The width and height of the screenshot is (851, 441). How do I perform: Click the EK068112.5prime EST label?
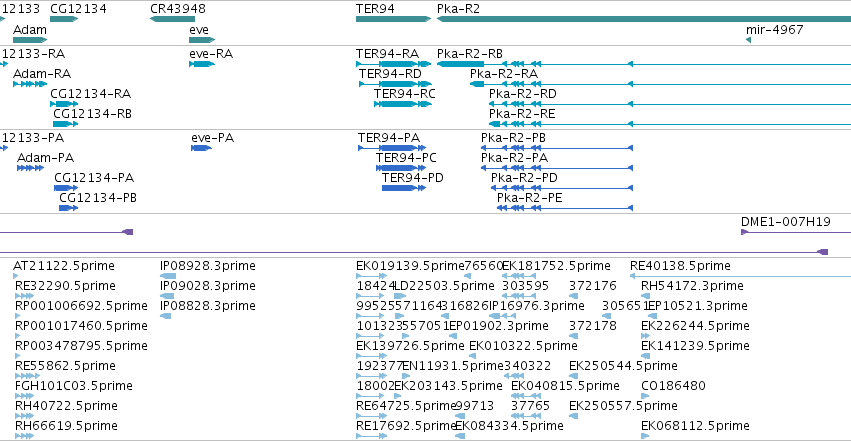tap(695, 426)
